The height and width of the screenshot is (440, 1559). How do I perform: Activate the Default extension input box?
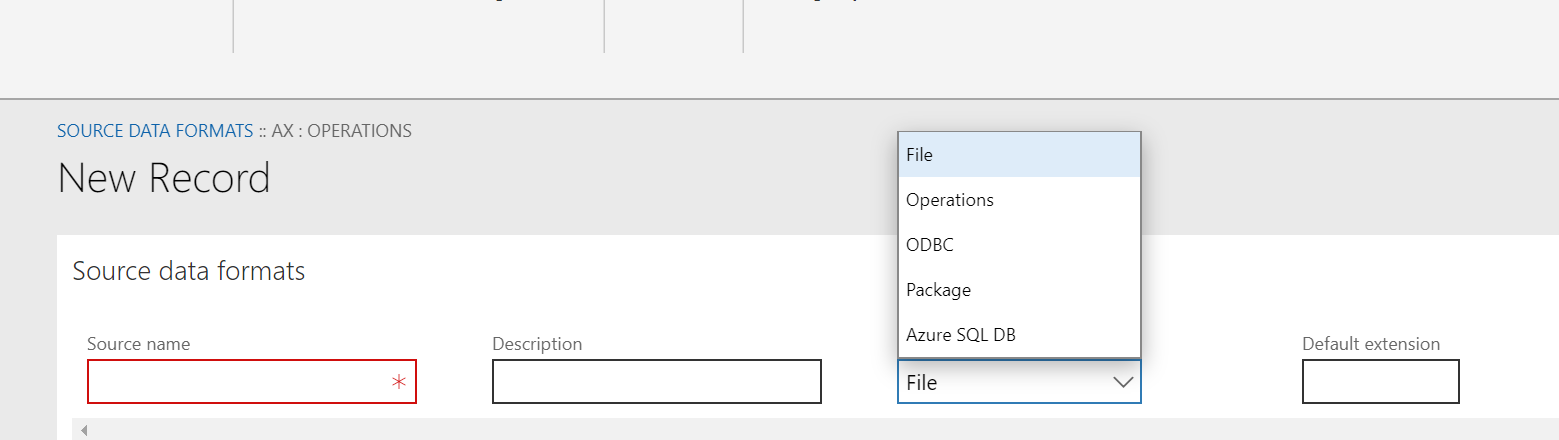(1381, 382)
